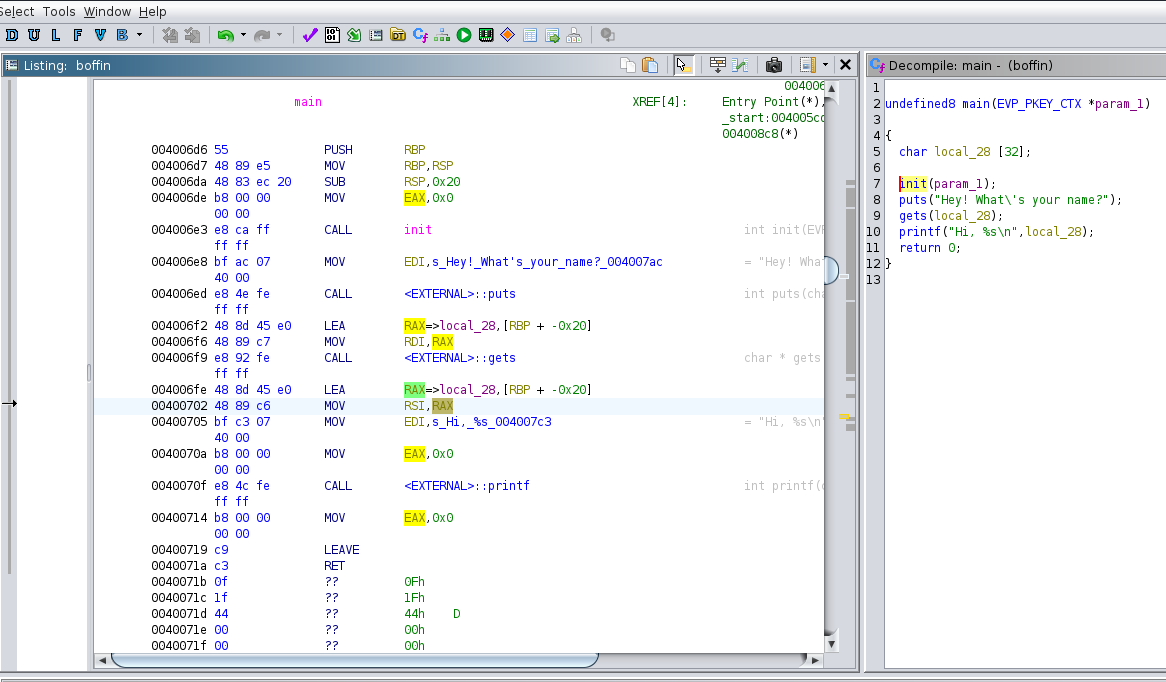Toggle mouse hover popups in Listing
This screenshot has width=1166, height=682.
pos(684,65)
